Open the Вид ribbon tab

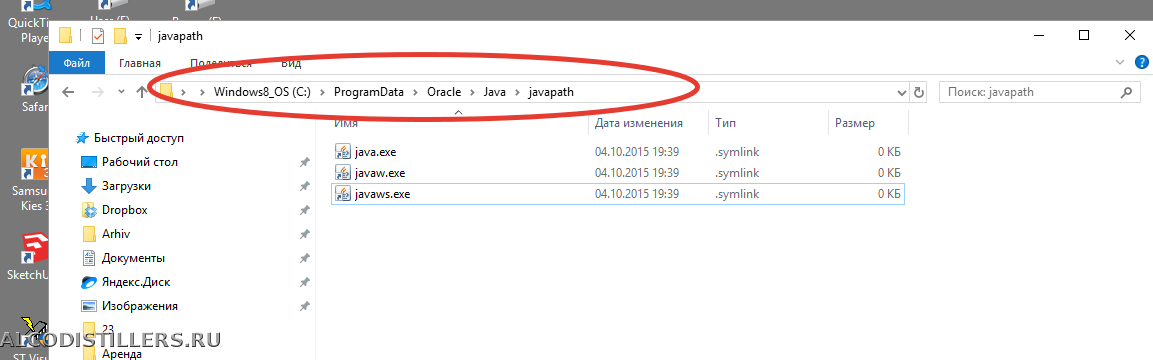click(292, 63)
